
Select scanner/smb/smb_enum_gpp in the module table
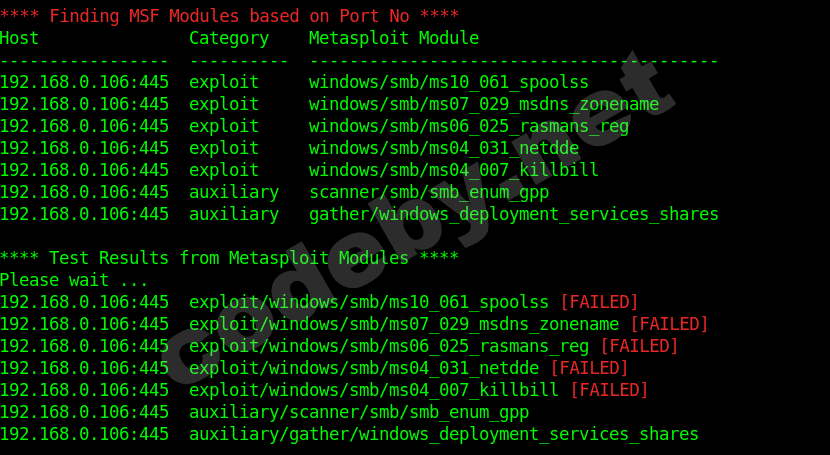click(428, 192)
